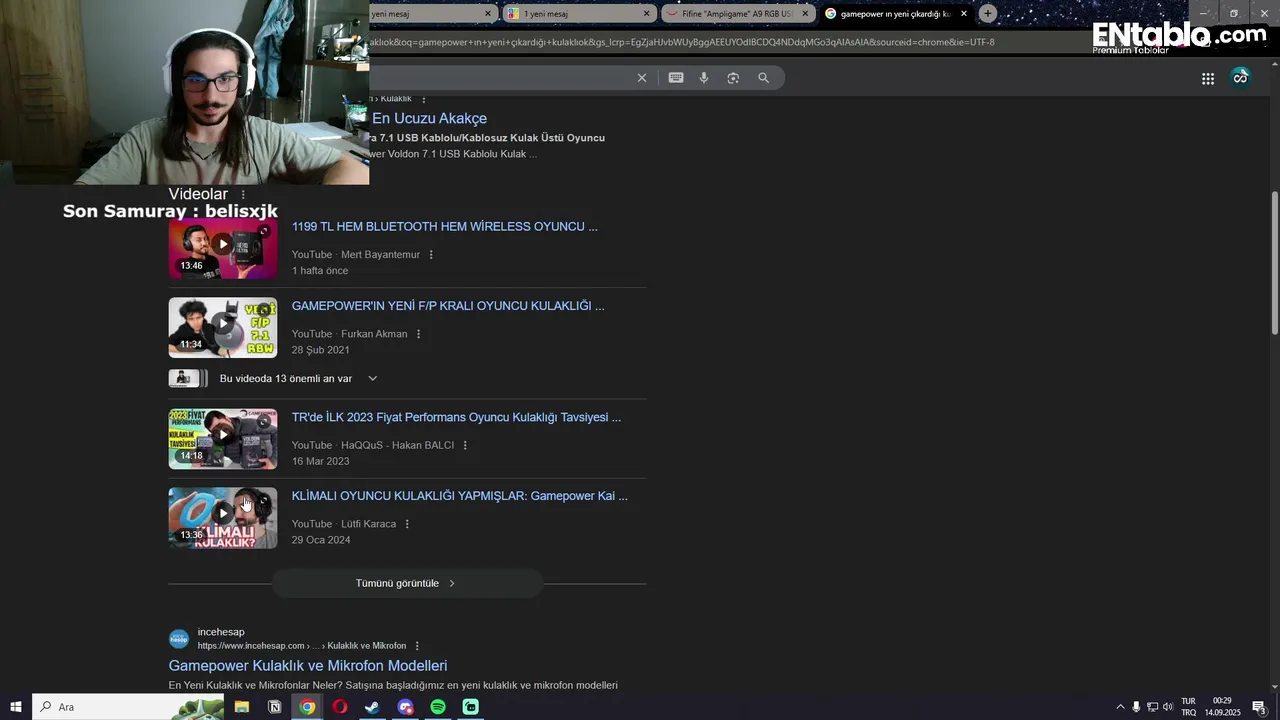Open 'Gamepower Kulaklık ve Mikrofon Modelleri' result
Viewport: 1280px width, 720px height.
click(308, 666)
